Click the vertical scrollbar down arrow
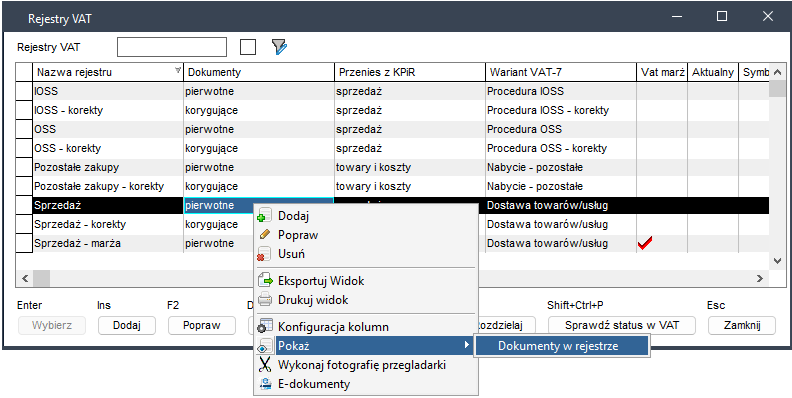 [x=777, y=261]
